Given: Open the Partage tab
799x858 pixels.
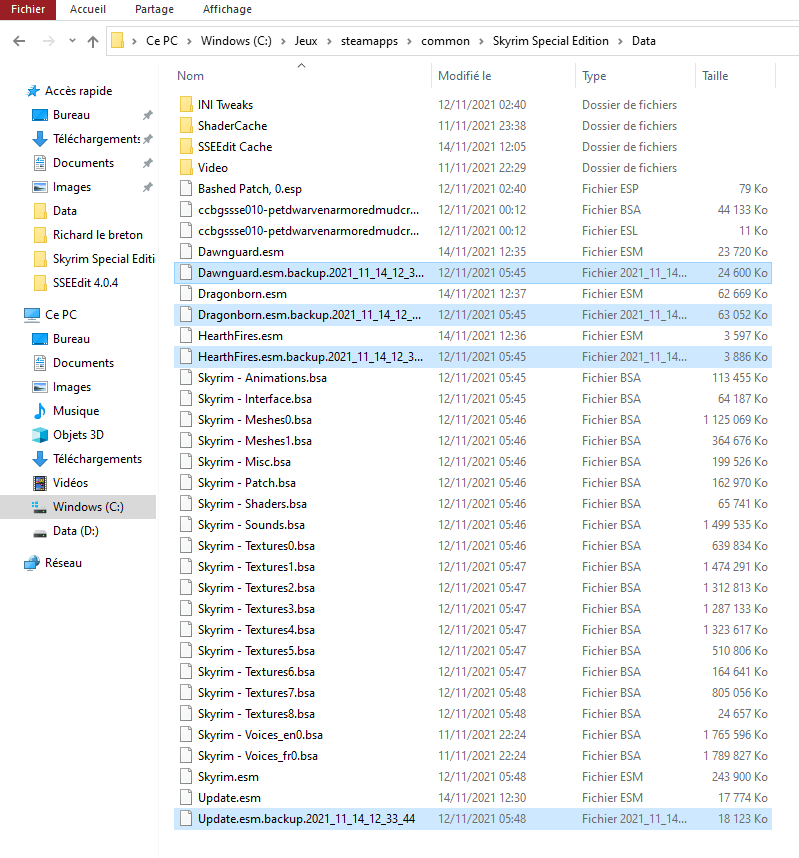Looking at the screenshot, I should tap(154, 9).
